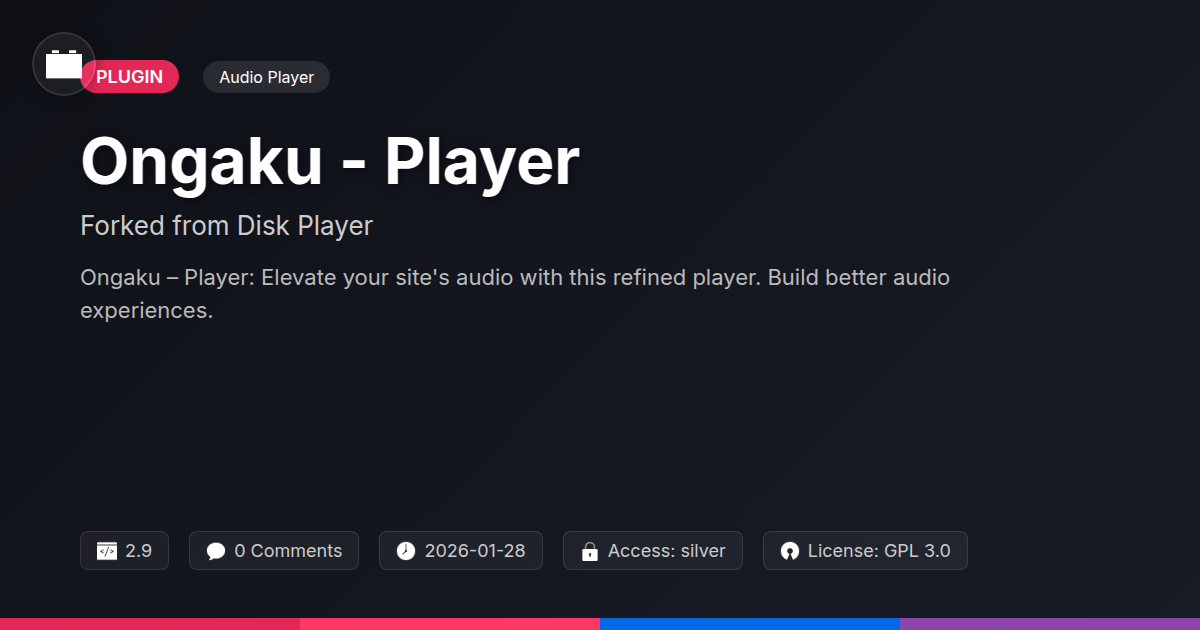Click the plugin description paragraph text
Image resolution: width=1200 pixels, height=630 pixels.
pyautogui.click(x=515, y=293)
